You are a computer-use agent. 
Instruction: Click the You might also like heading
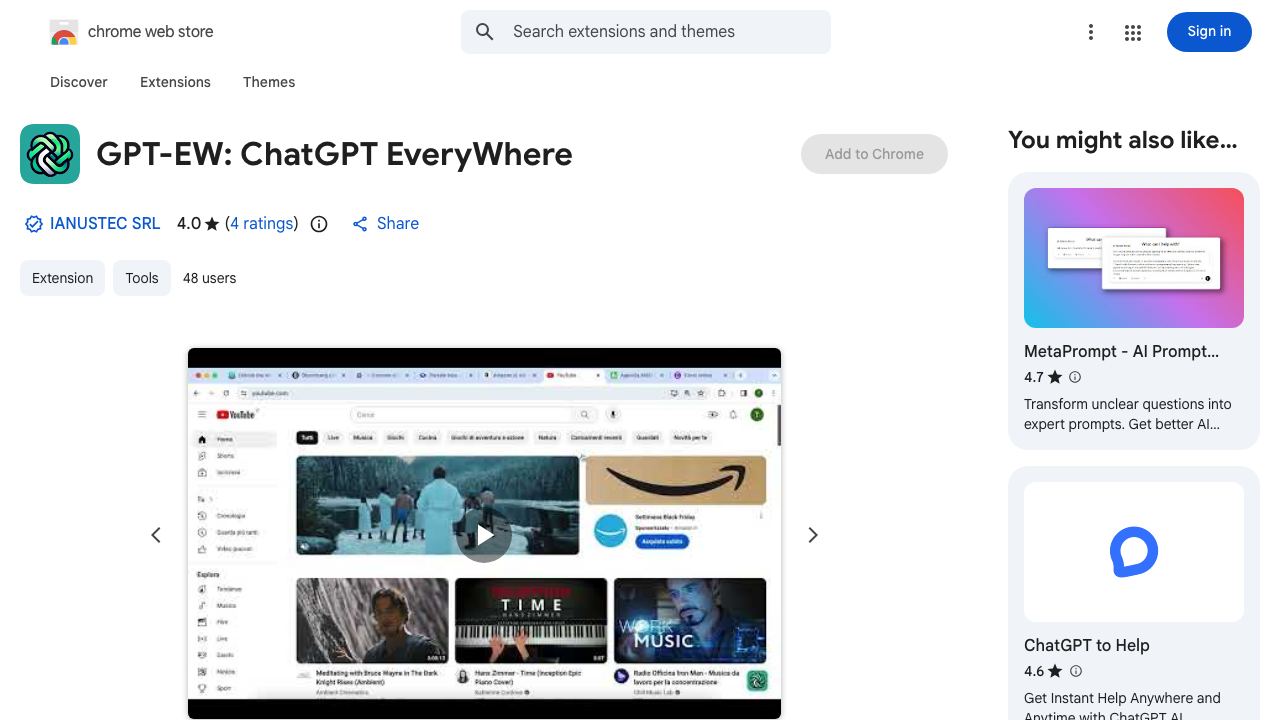[1122, 140]
